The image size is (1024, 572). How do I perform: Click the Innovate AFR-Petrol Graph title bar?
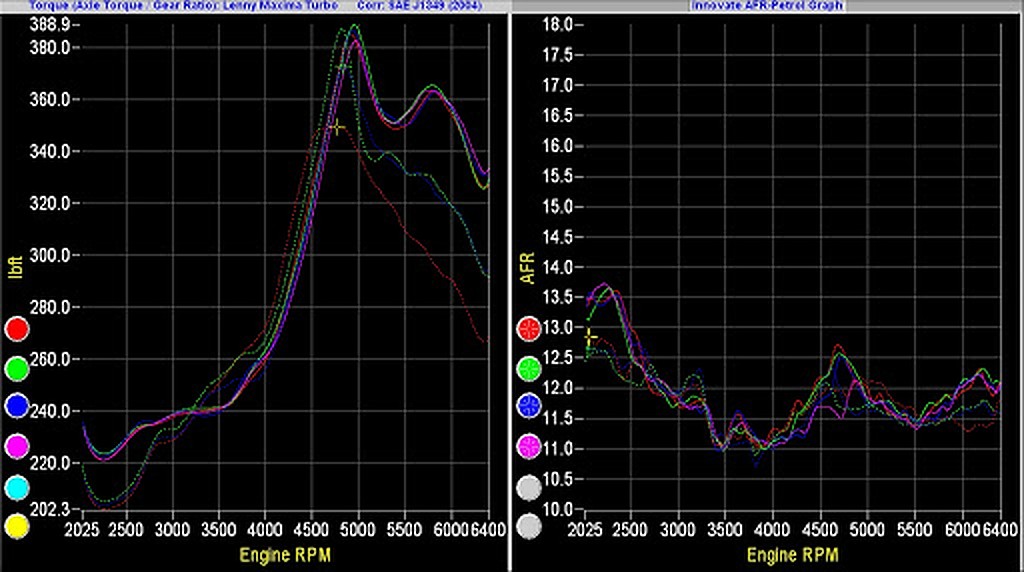(767, 5)
